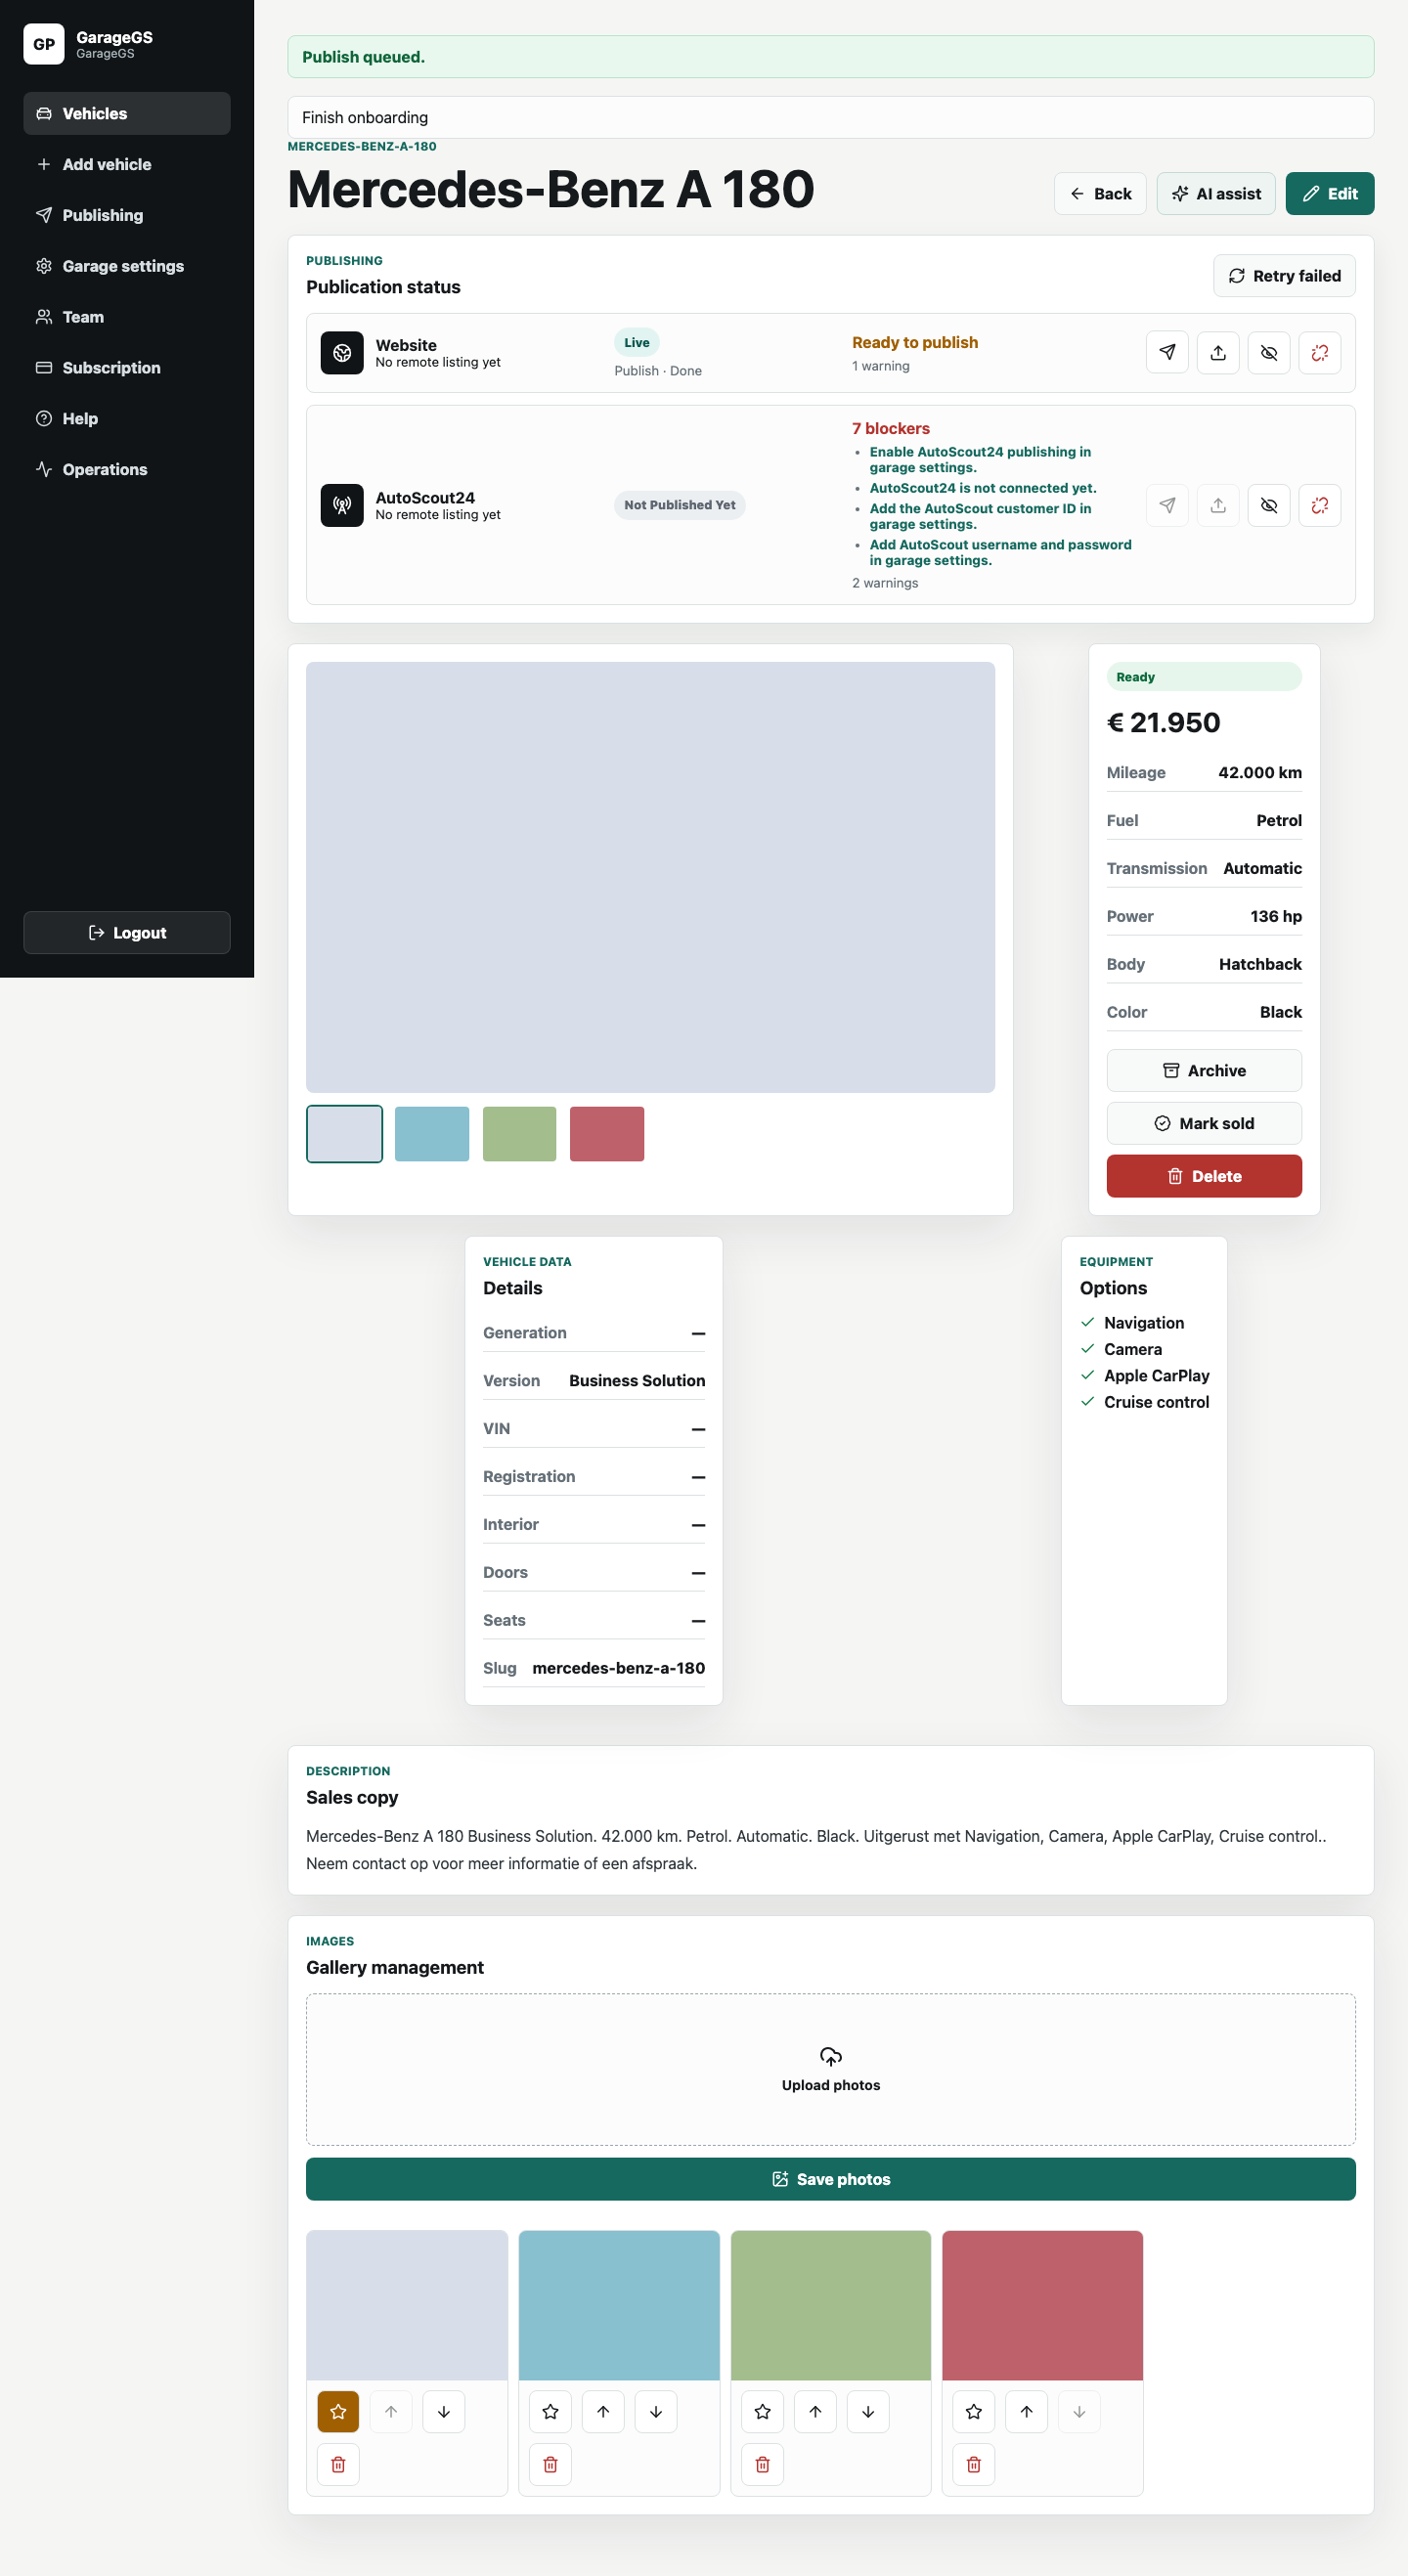
Task: Open the Publishing page from the sidebar
Action: tap(127, 215)
